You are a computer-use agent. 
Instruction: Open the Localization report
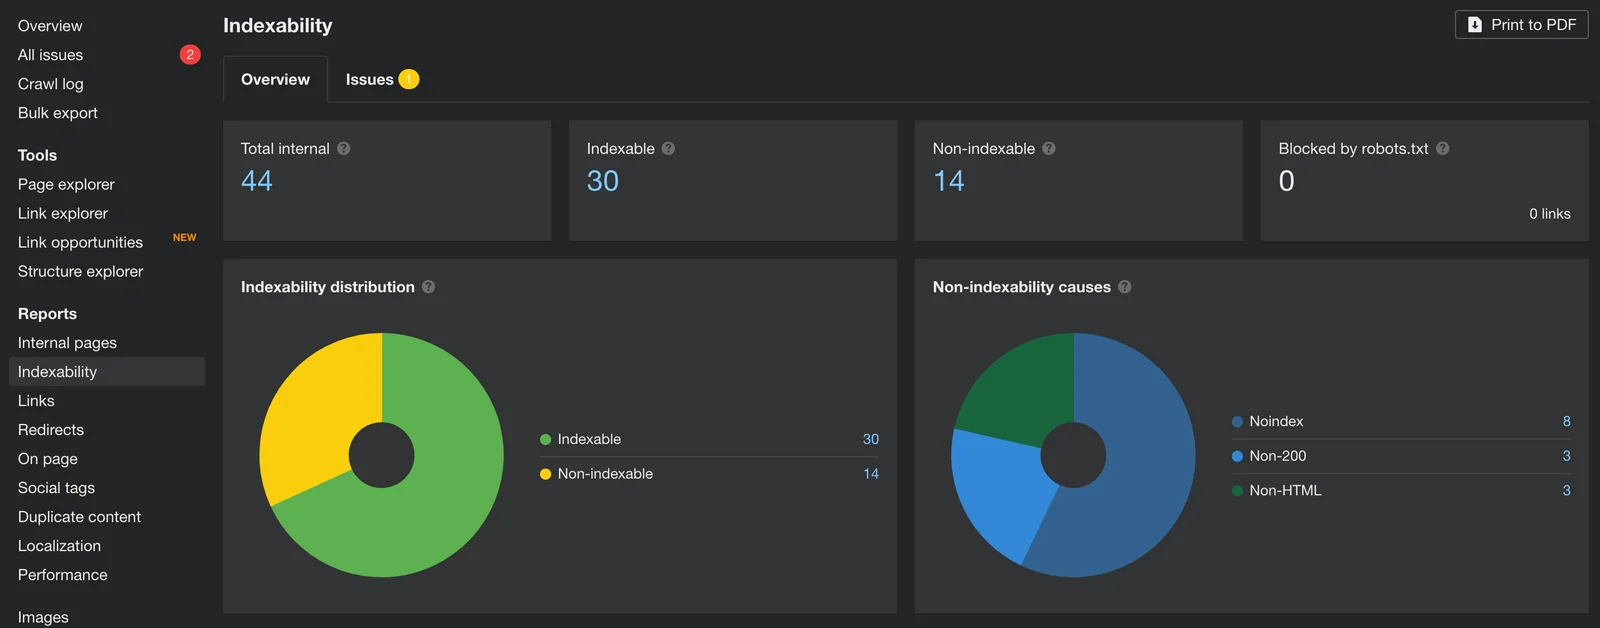pyautogui.click(x=59, y=546)
